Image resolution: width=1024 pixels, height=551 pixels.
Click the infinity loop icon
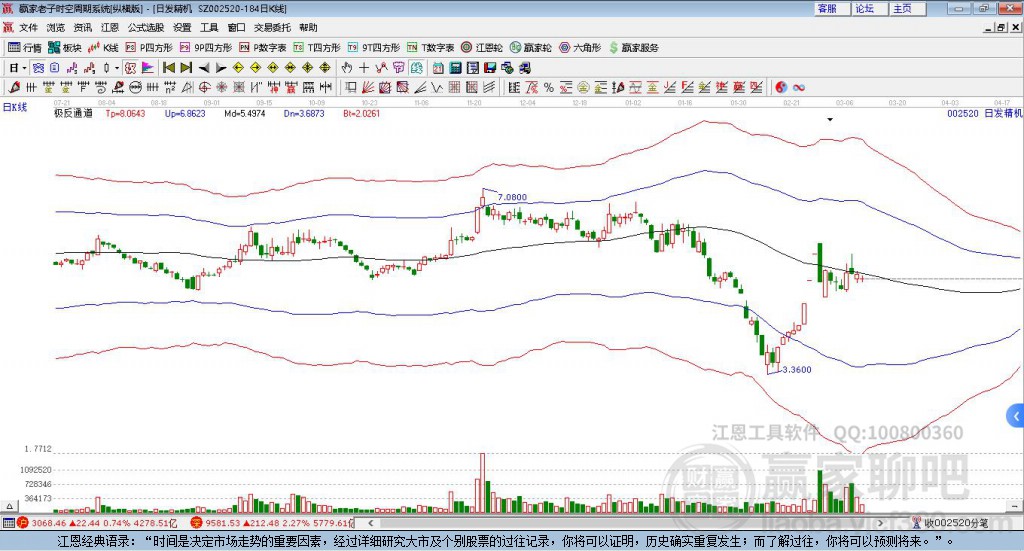click(x=799, y=87)
